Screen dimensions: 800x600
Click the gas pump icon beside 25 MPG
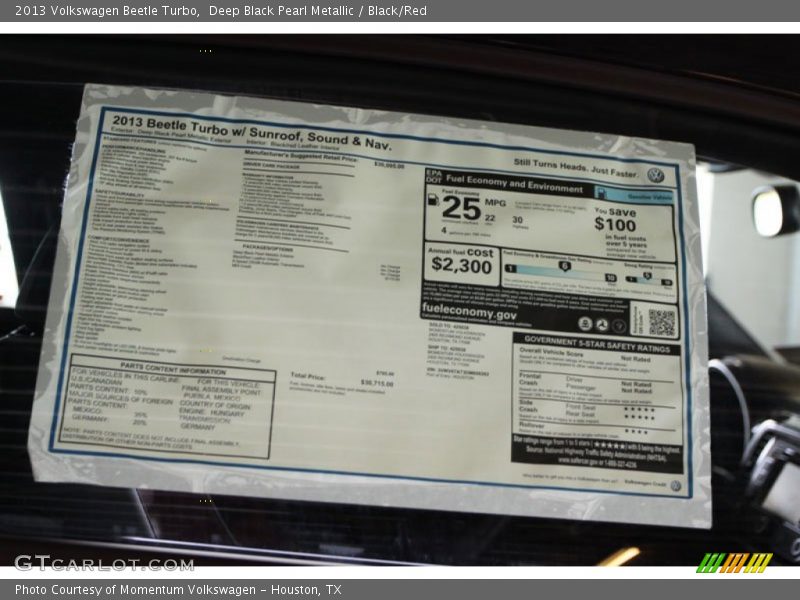(433, 200)
